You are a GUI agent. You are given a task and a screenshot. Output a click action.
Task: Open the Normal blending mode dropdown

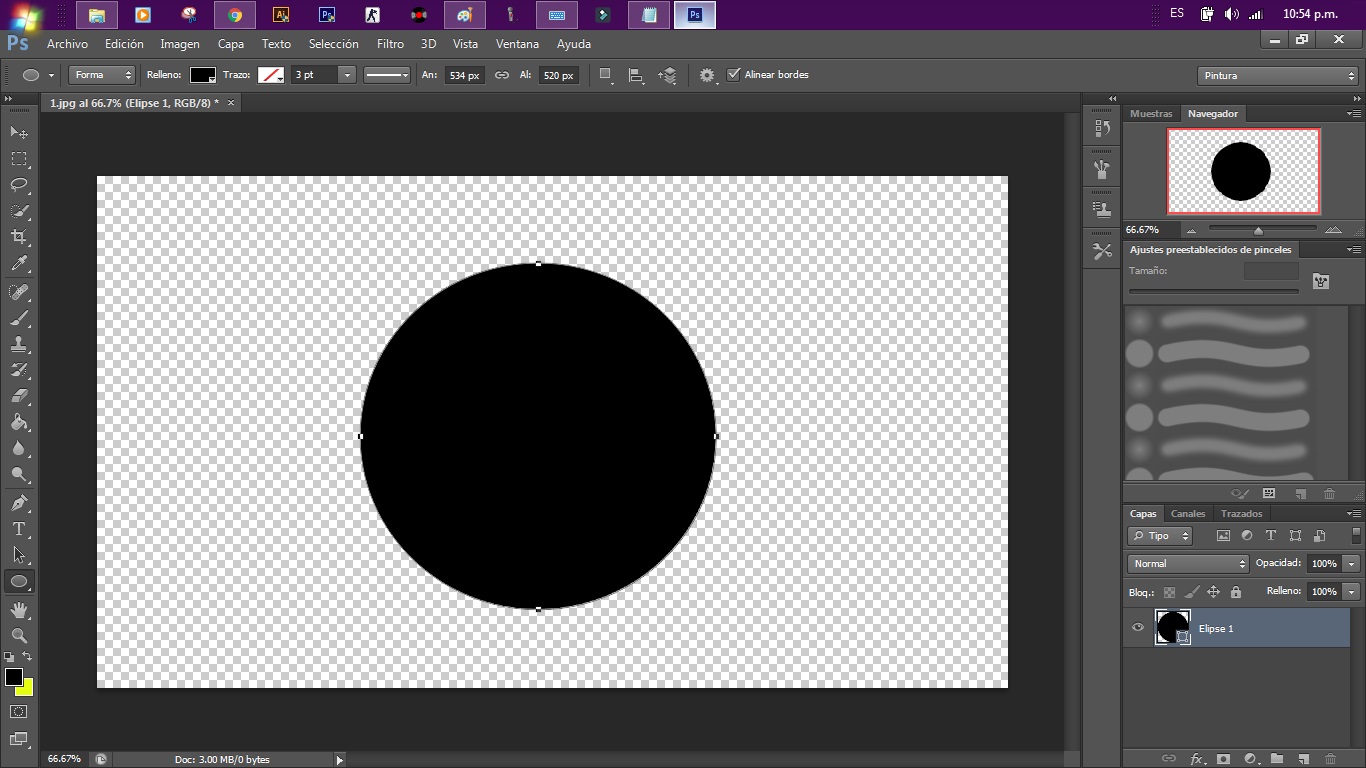(1188, 564)
